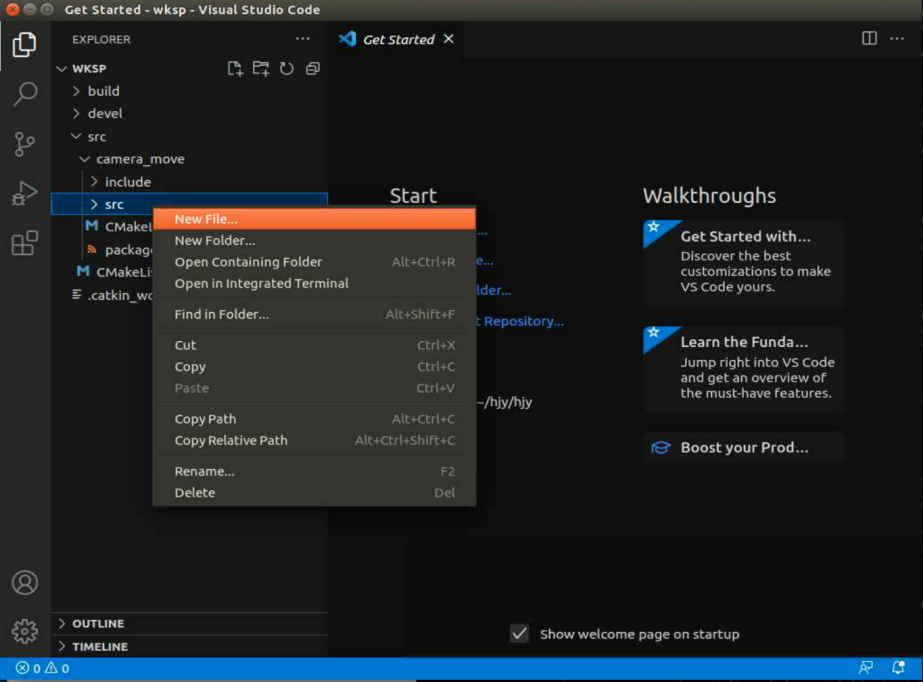Open the Get Started with... walkthrough
Viewport: 923px width, 682px height.
(x=745, y=262)
